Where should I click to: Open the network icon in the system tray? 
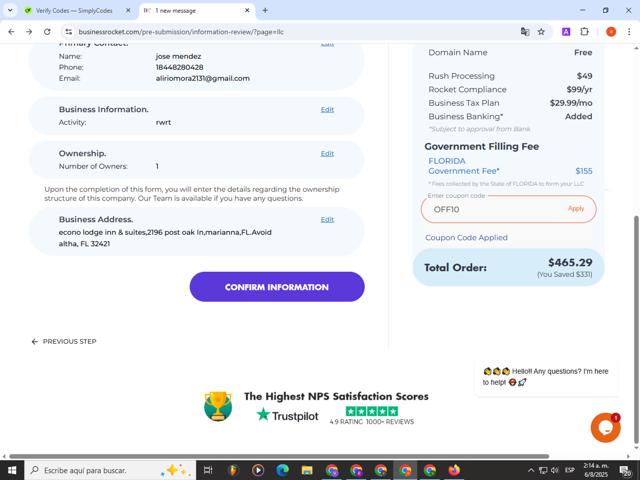click(x=543, y=470)
